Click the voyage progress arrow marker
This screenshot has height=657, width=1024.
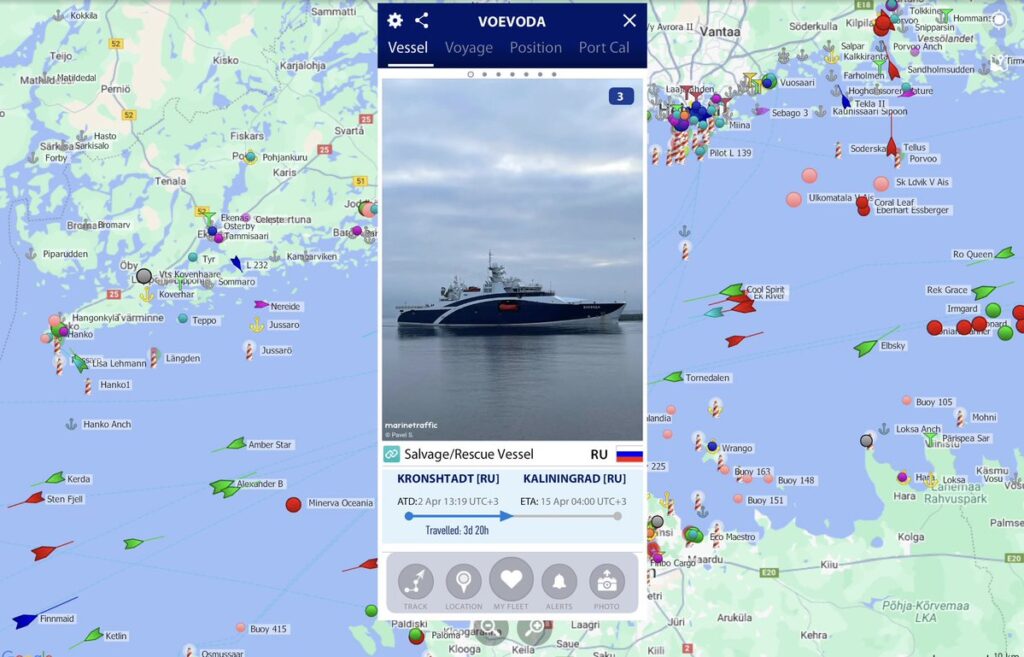point(506,516)
